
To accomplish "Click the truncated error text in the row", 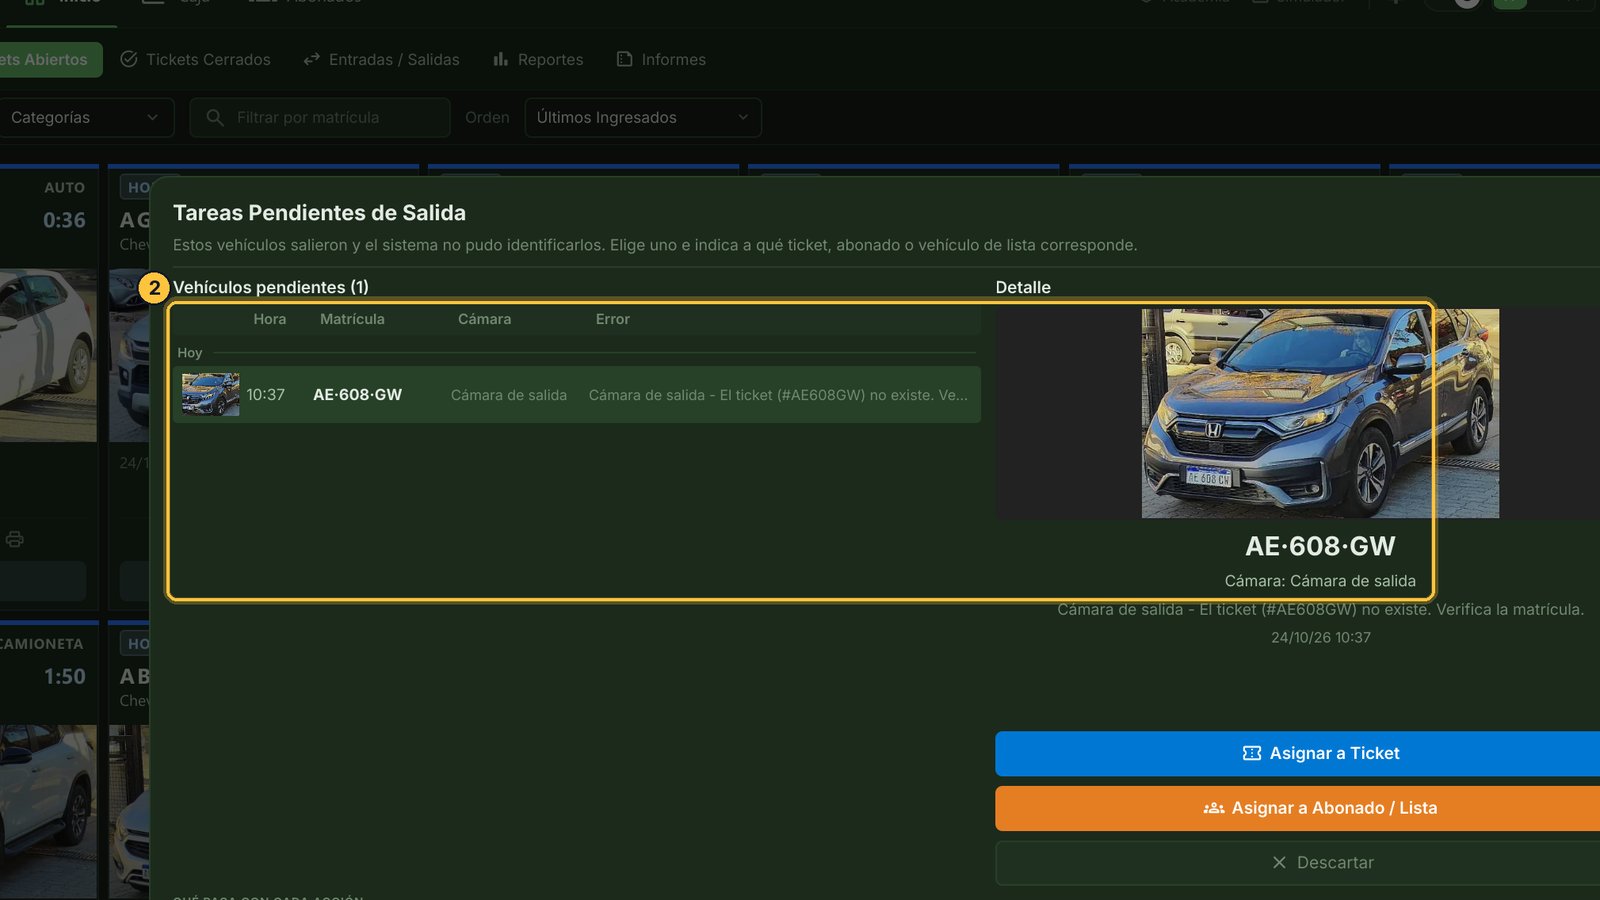I will 778,395.
